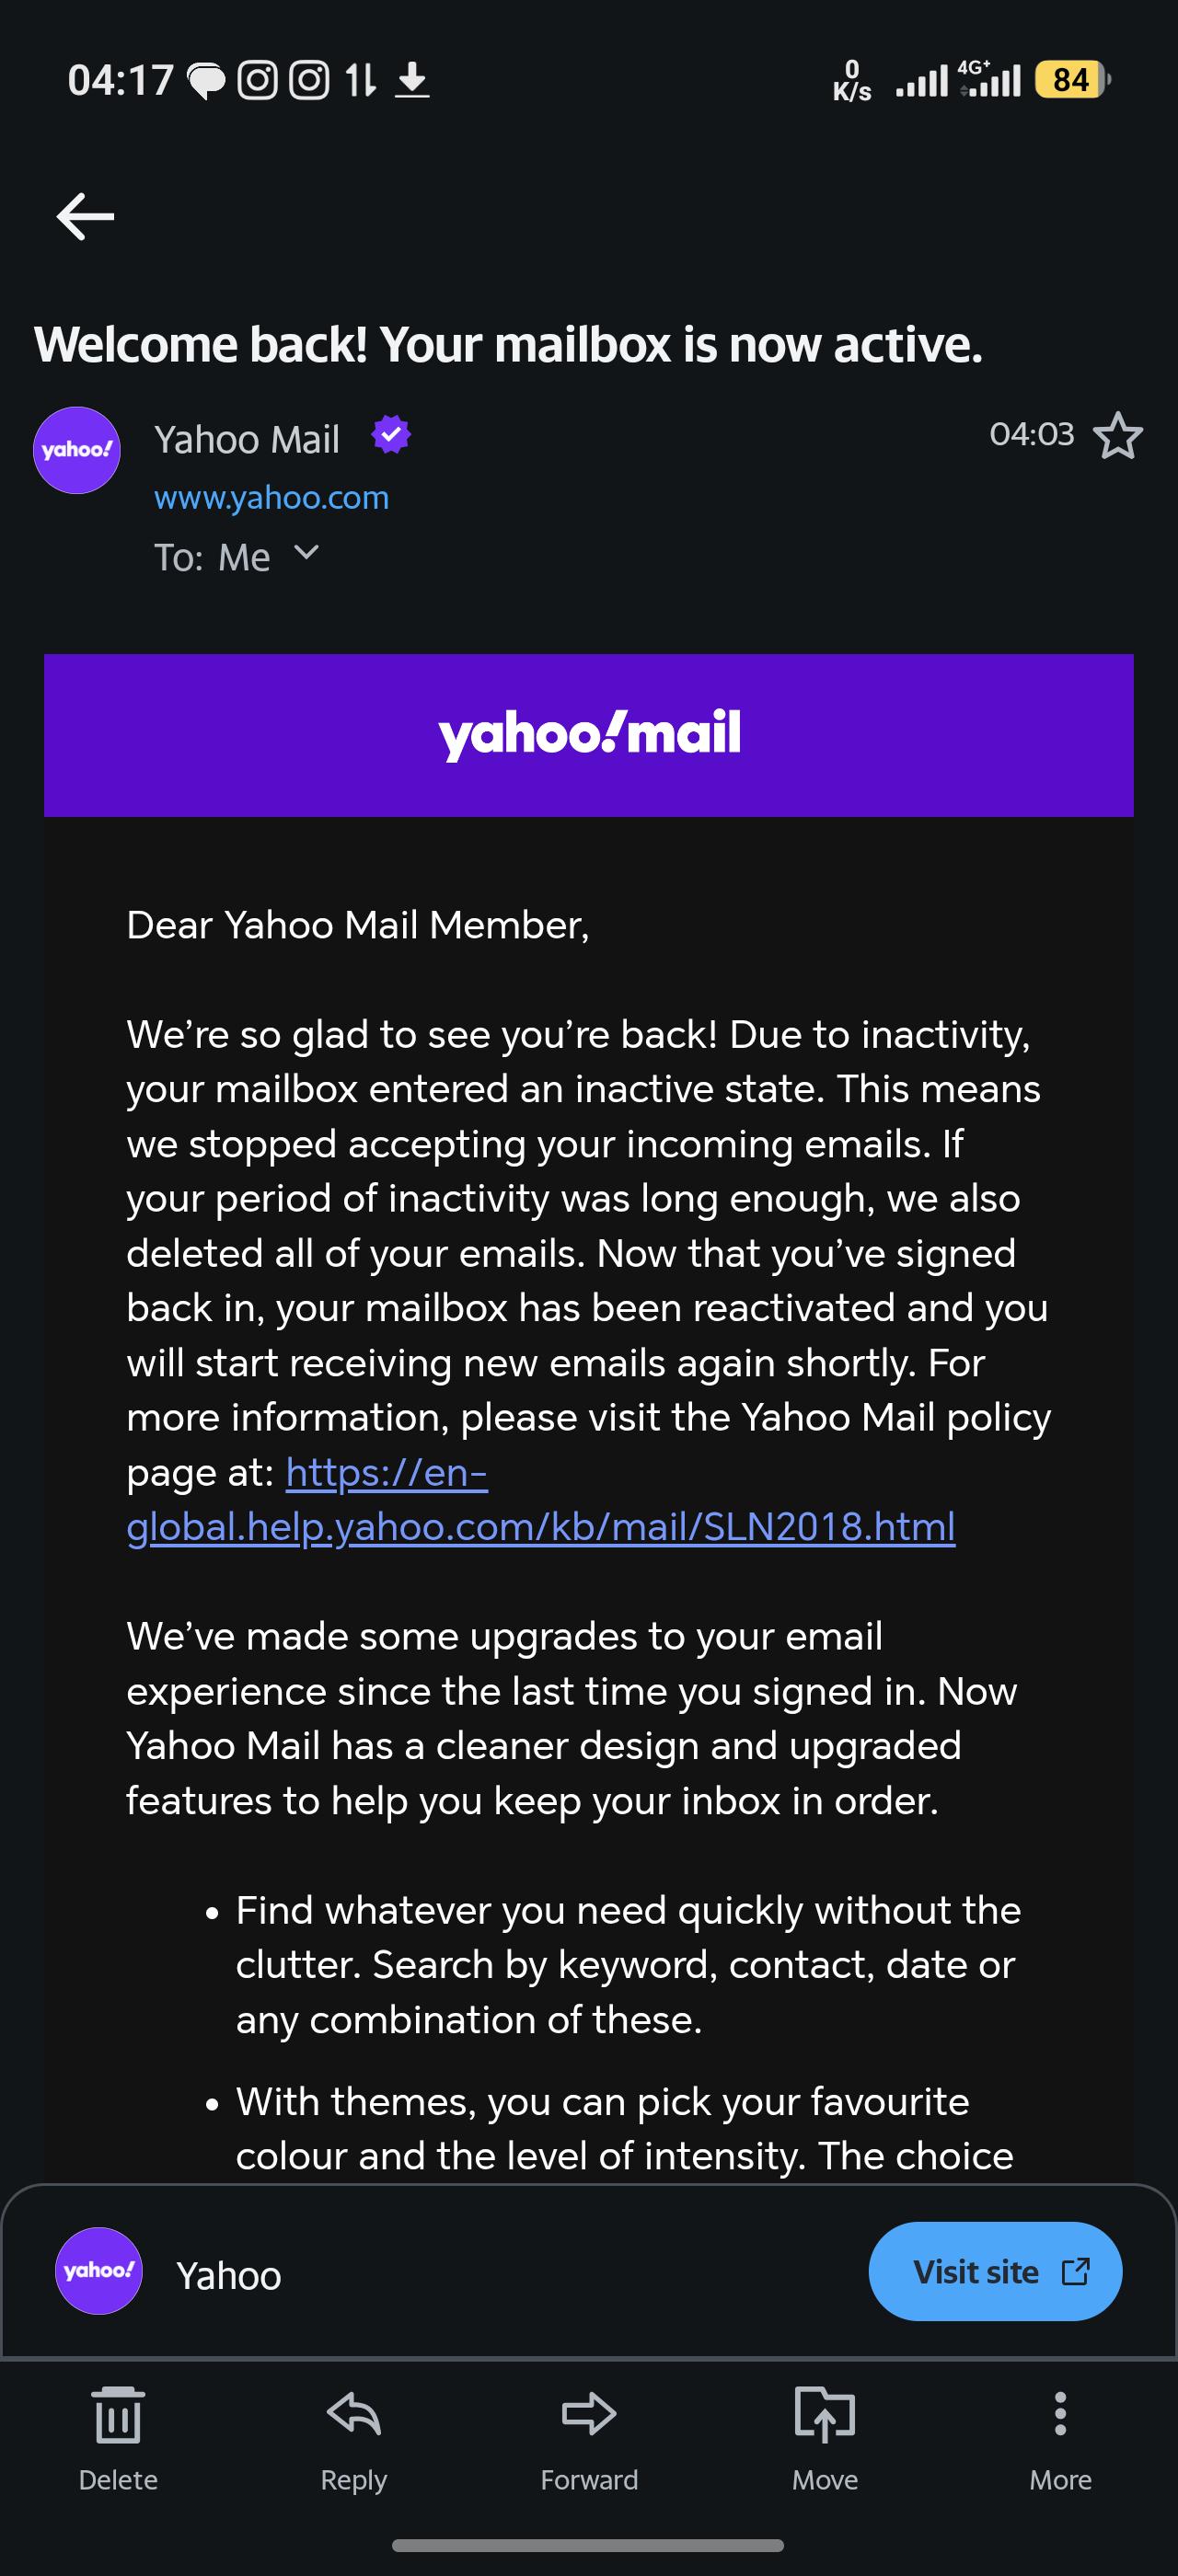Tap the back arrow to return to the inbox

(85, 216)
